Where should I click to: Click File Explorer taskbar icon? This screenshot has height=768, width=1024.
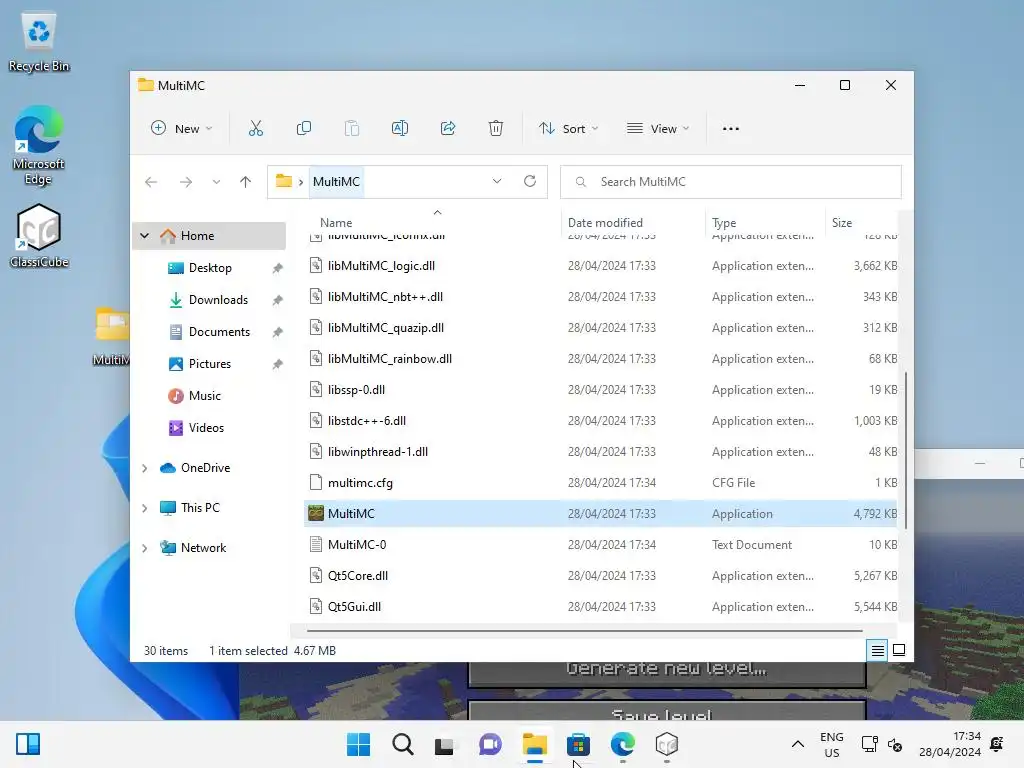[x=534, y=744]
